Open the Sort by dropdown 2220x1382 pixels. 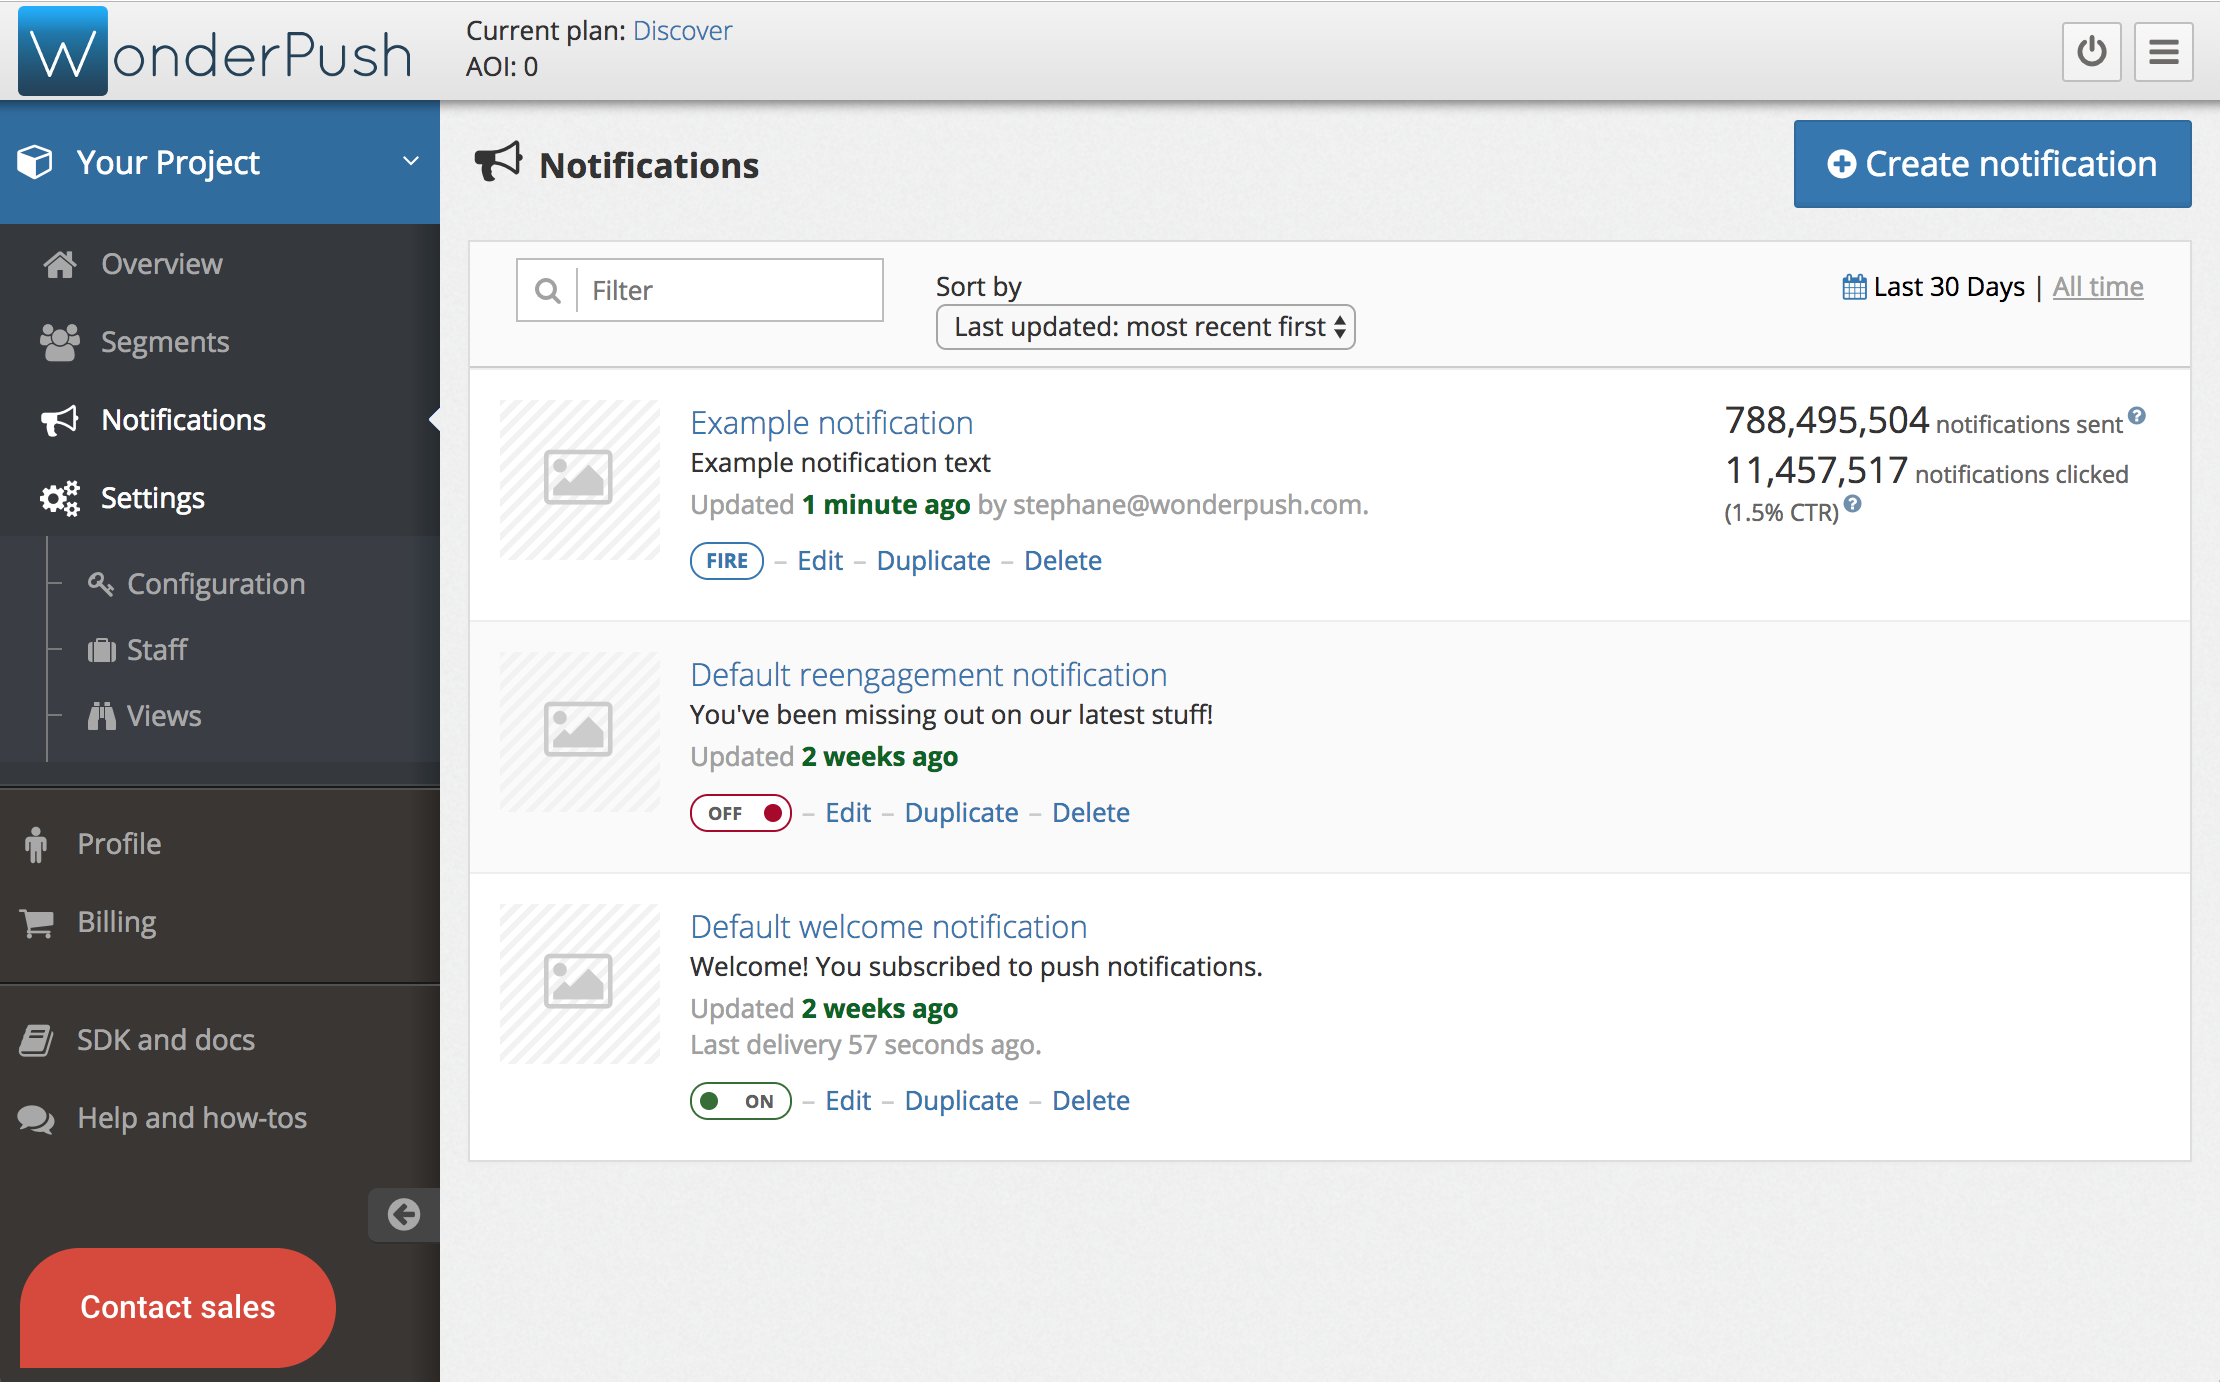[x=1145, y=327]
